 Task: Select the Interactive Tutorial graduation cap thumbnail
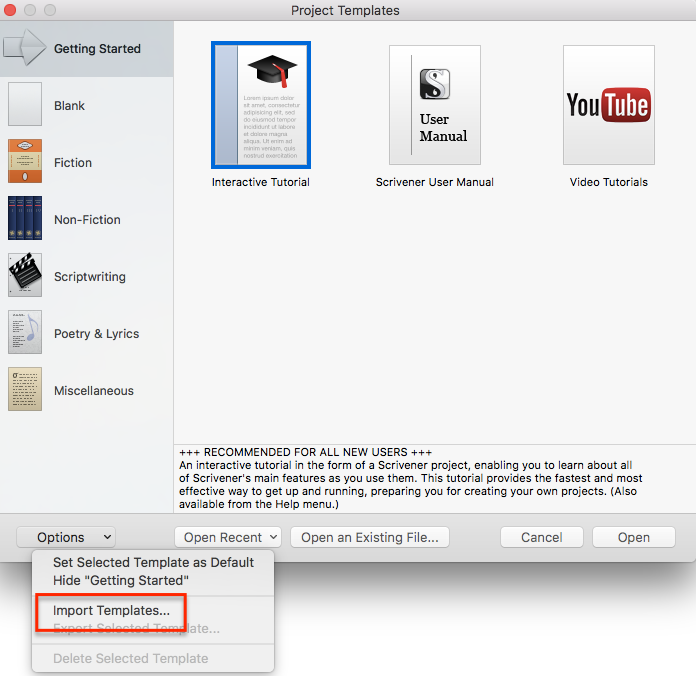click(x=261, y=105)
